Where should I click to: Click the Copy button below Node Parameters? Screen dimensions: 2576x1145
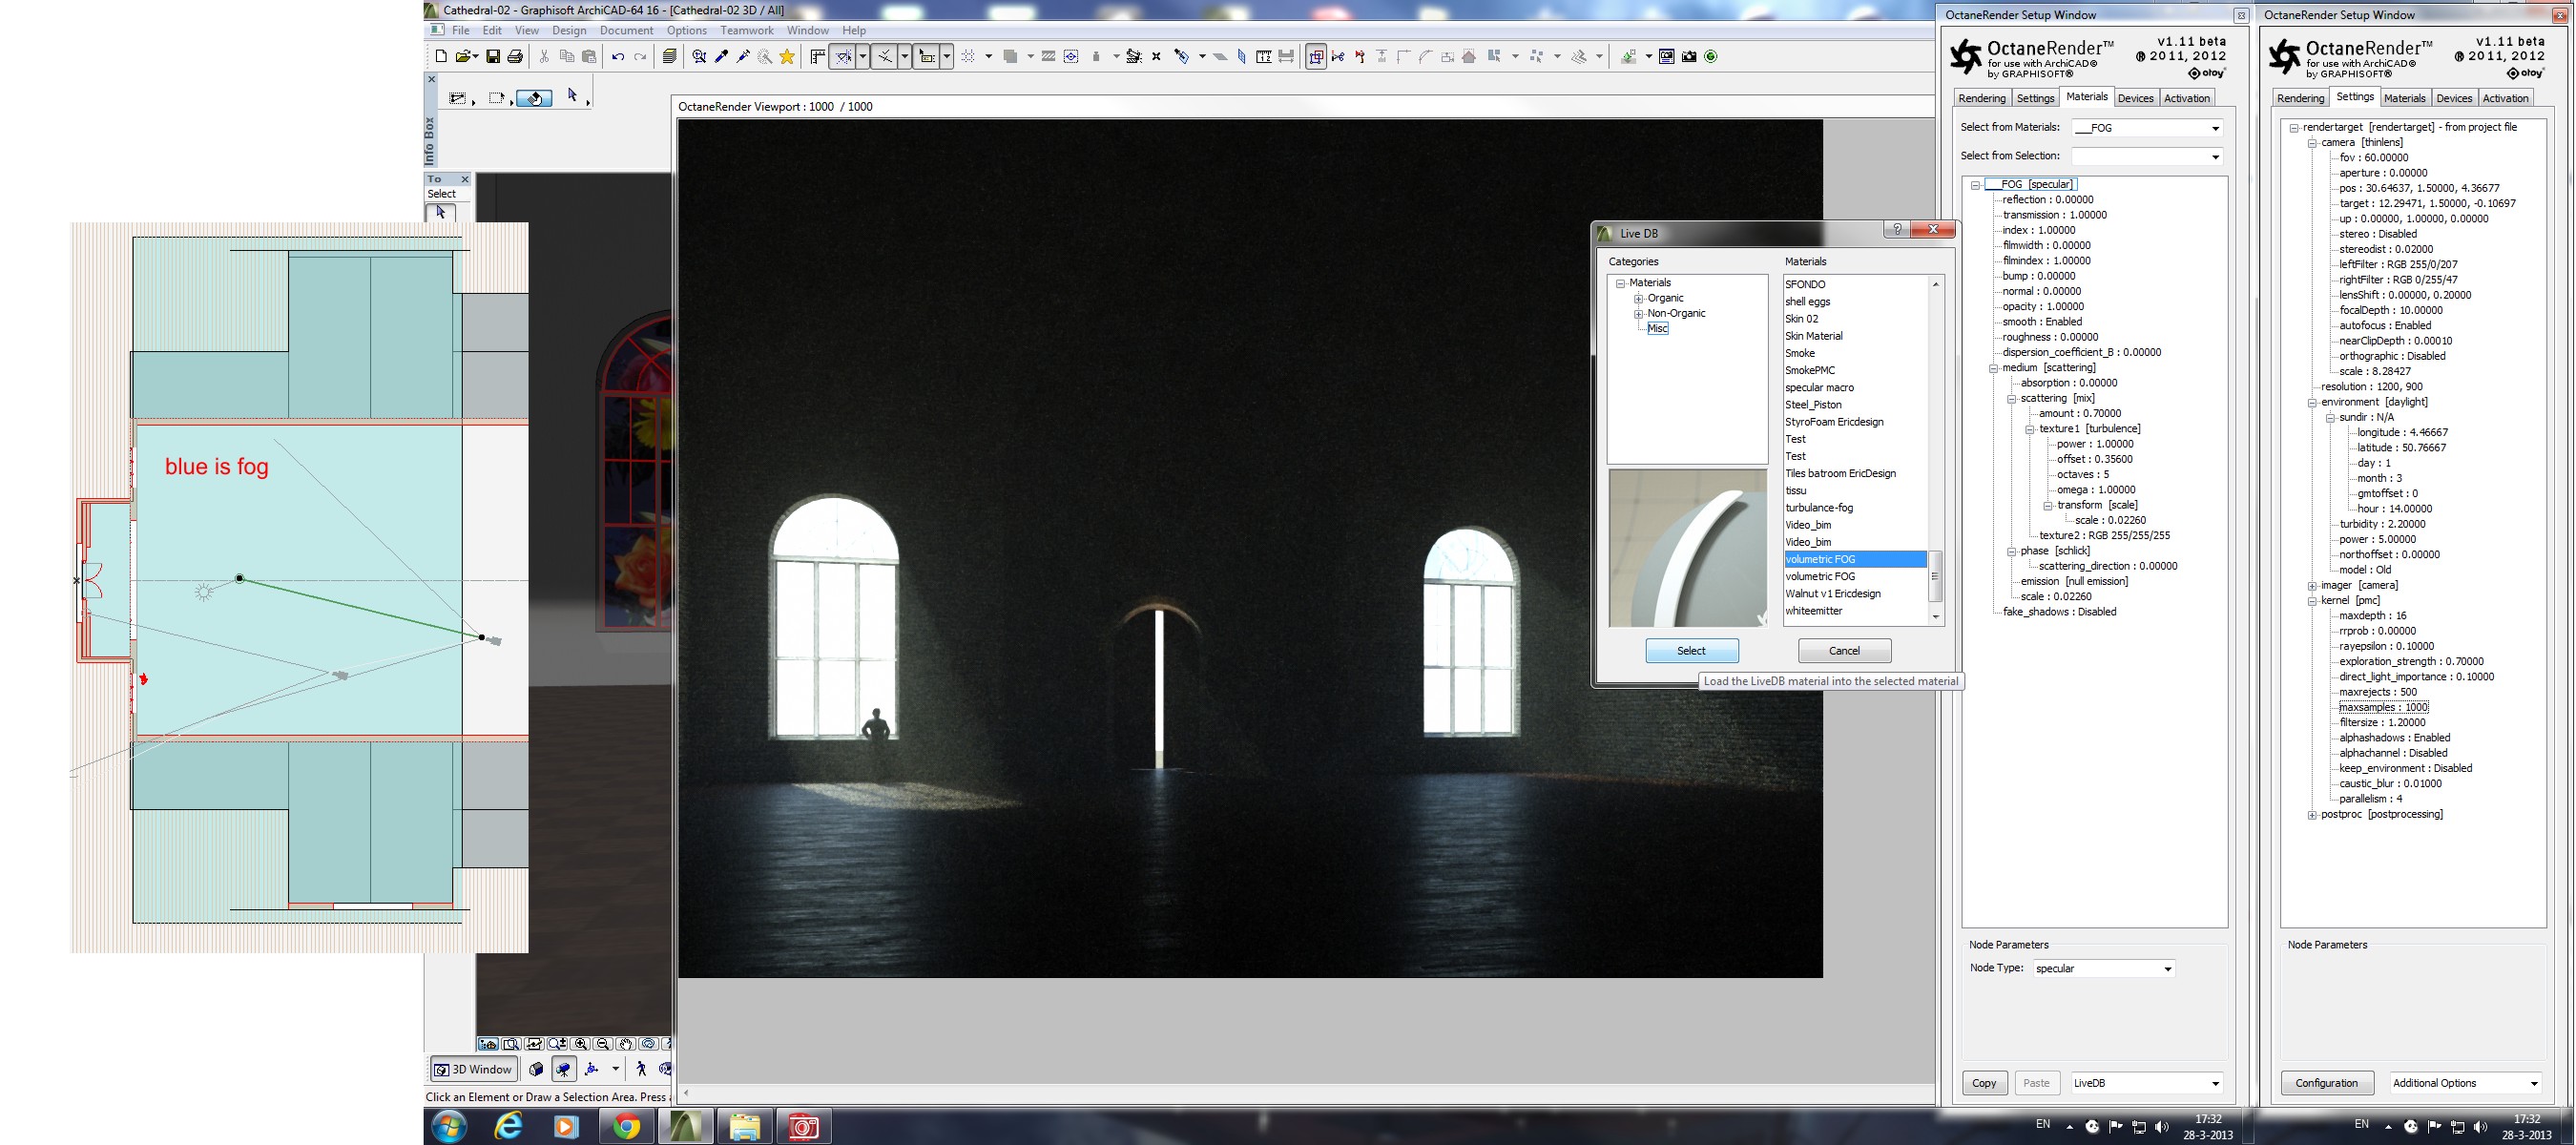coord(1983,1083)
